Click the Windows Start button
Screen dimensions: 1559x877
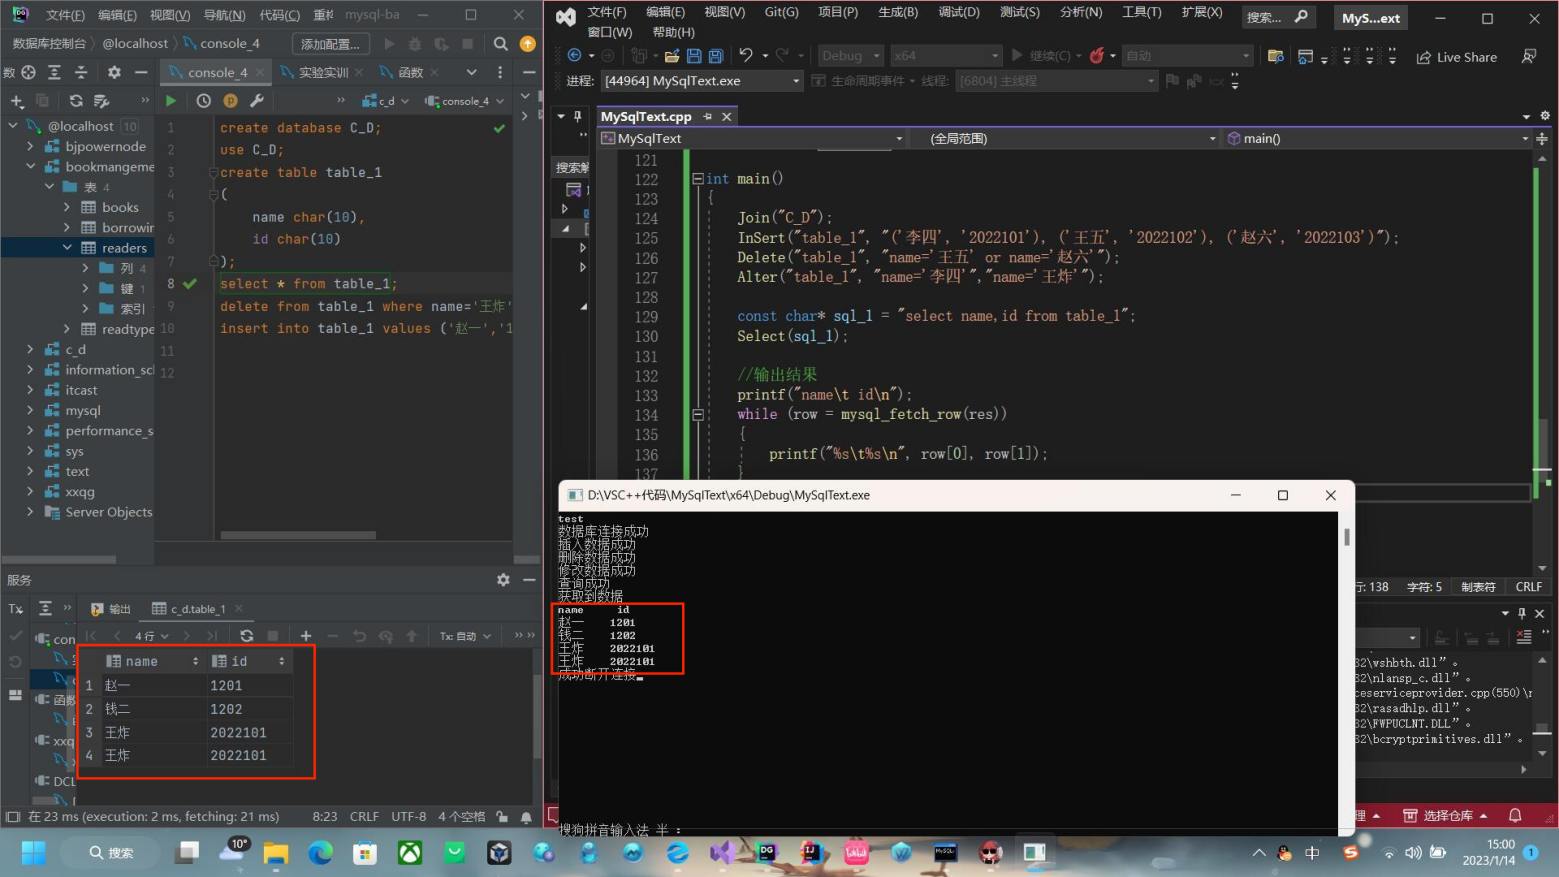click(x=33, y=852)
